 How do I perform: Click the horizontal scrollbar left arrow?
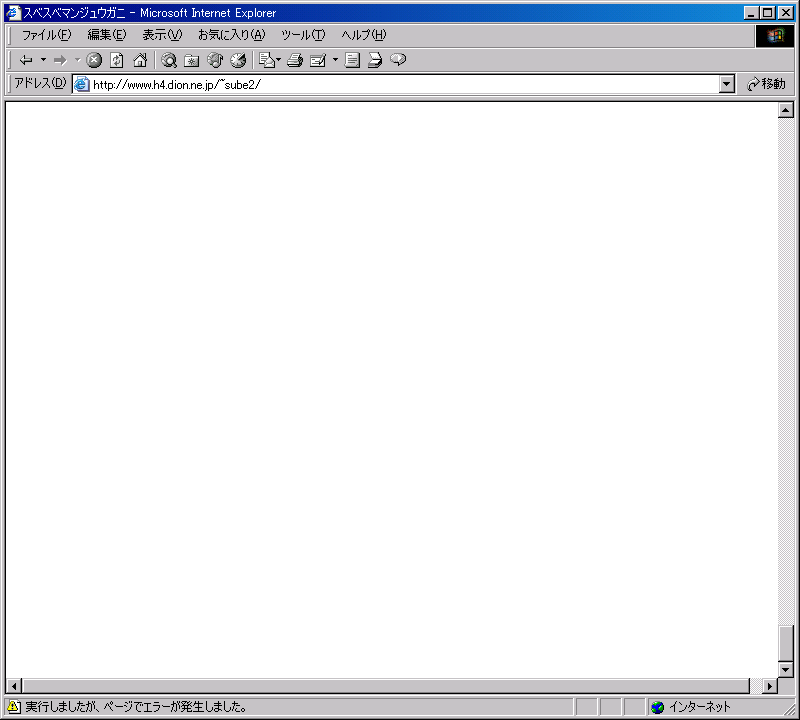point(14,686)
